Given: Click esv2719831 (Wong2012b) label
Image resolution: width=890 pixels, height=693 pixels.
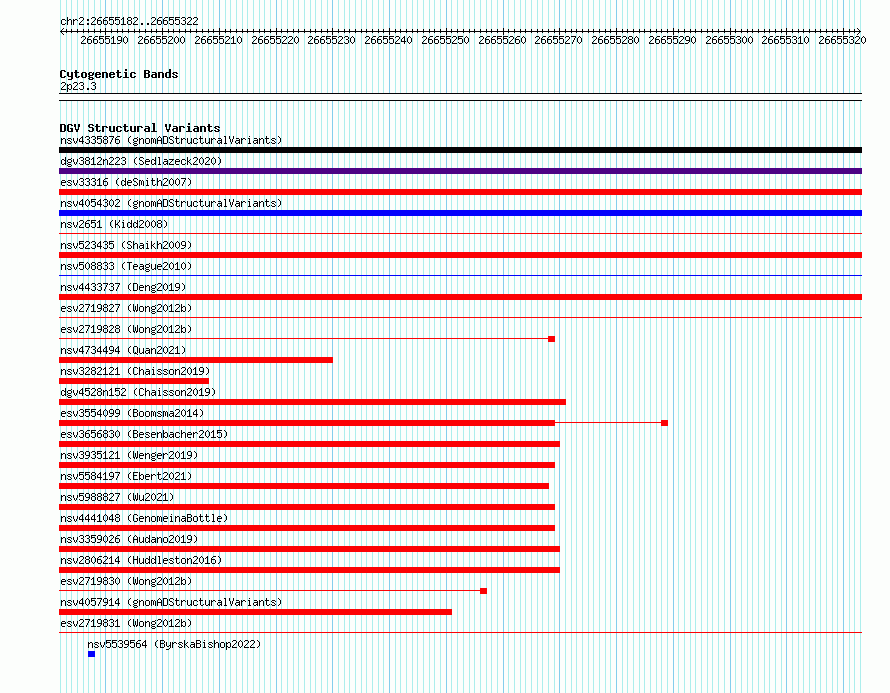Looking at the screenshot, I should point(126,623).
